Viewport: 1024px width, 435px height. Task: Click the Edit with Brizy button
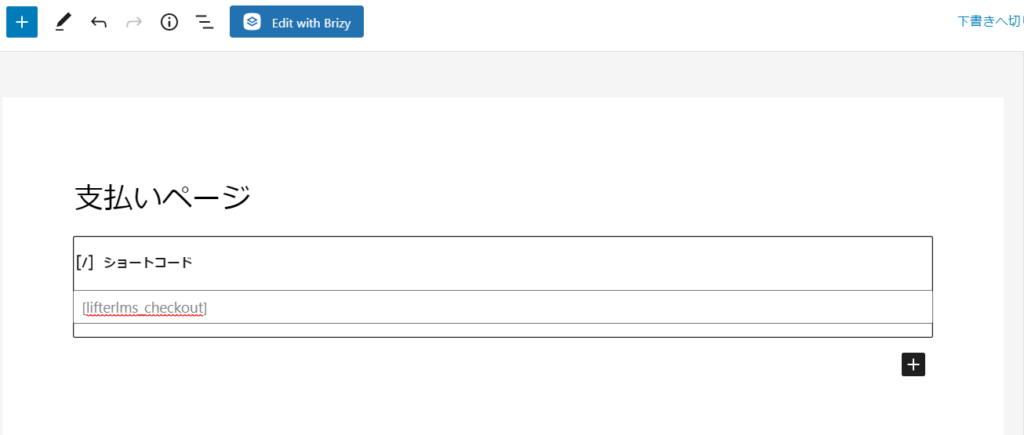coord(296,22)
